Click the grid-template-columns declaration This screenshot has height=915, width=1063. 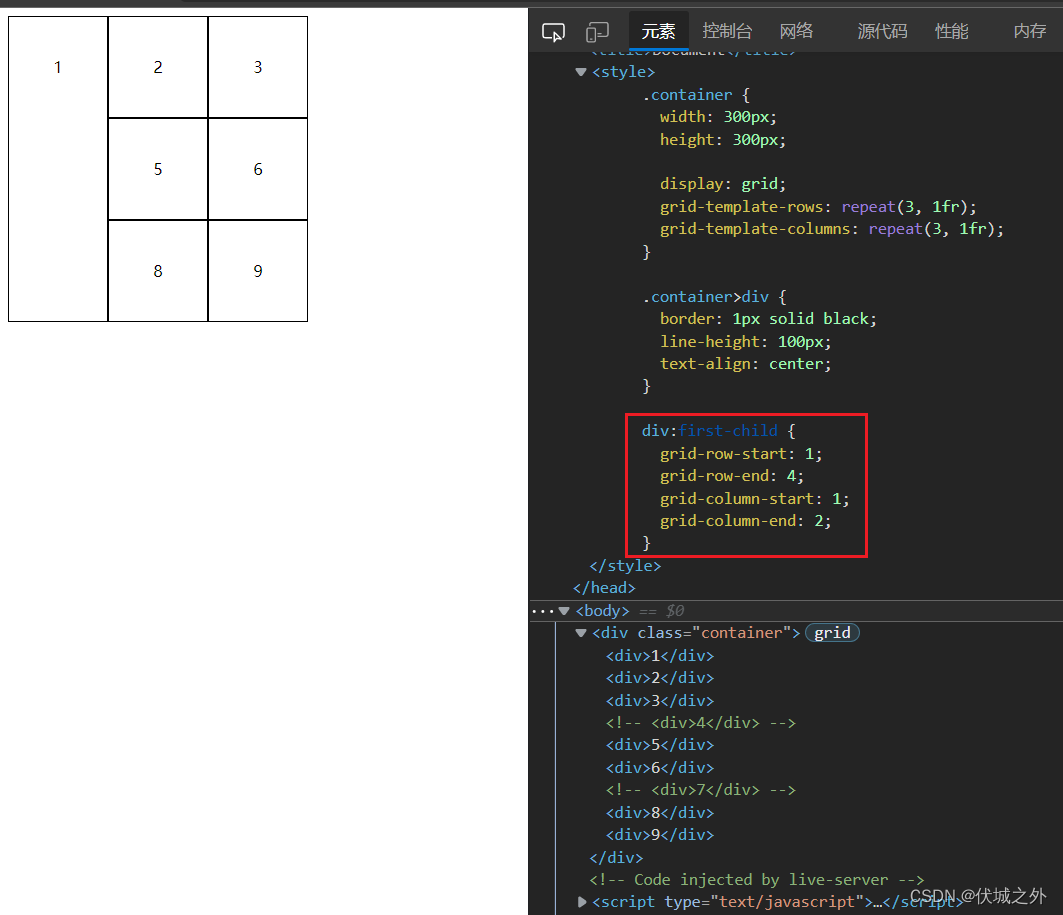[832, 229]
